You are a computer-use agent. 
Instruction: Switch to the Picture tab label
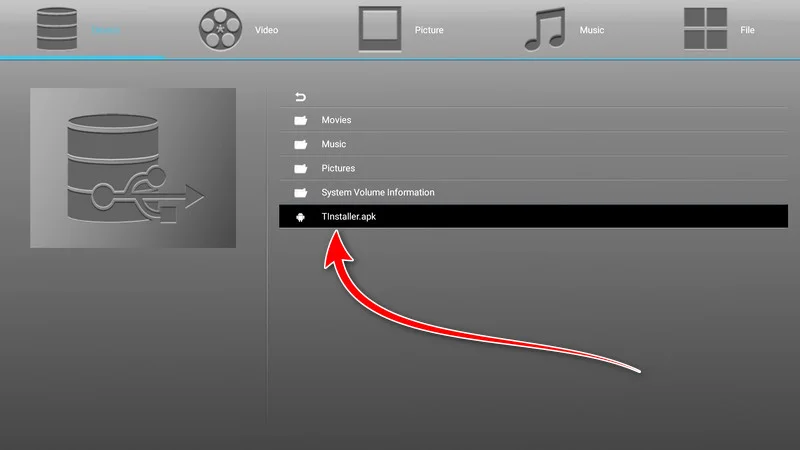tap(429, 30)
